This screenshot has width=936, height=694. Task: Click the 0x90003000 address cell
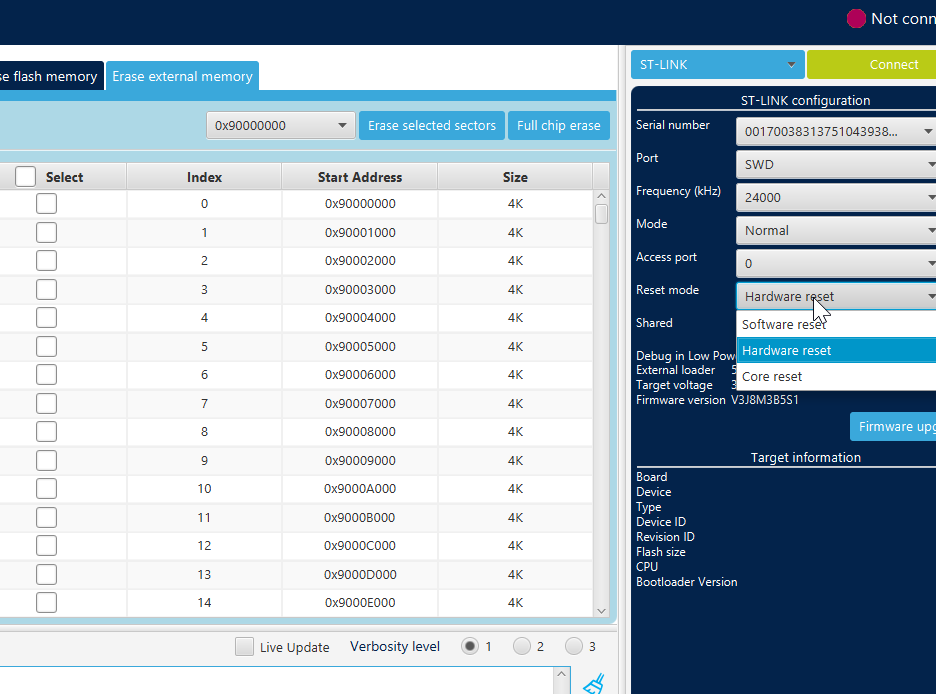[x=360, y=289]
